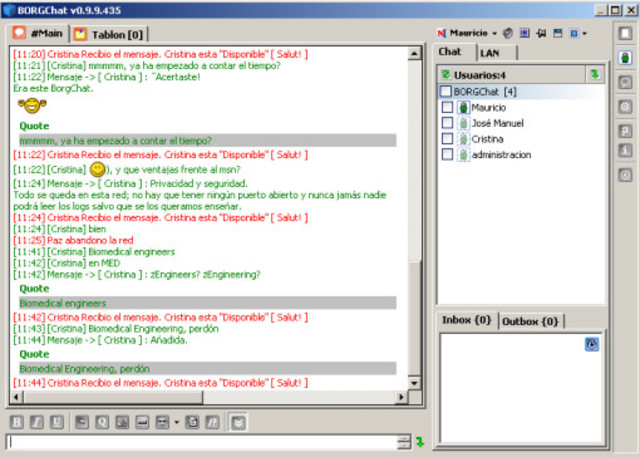Toggle bold text formatting

[17, 422]
